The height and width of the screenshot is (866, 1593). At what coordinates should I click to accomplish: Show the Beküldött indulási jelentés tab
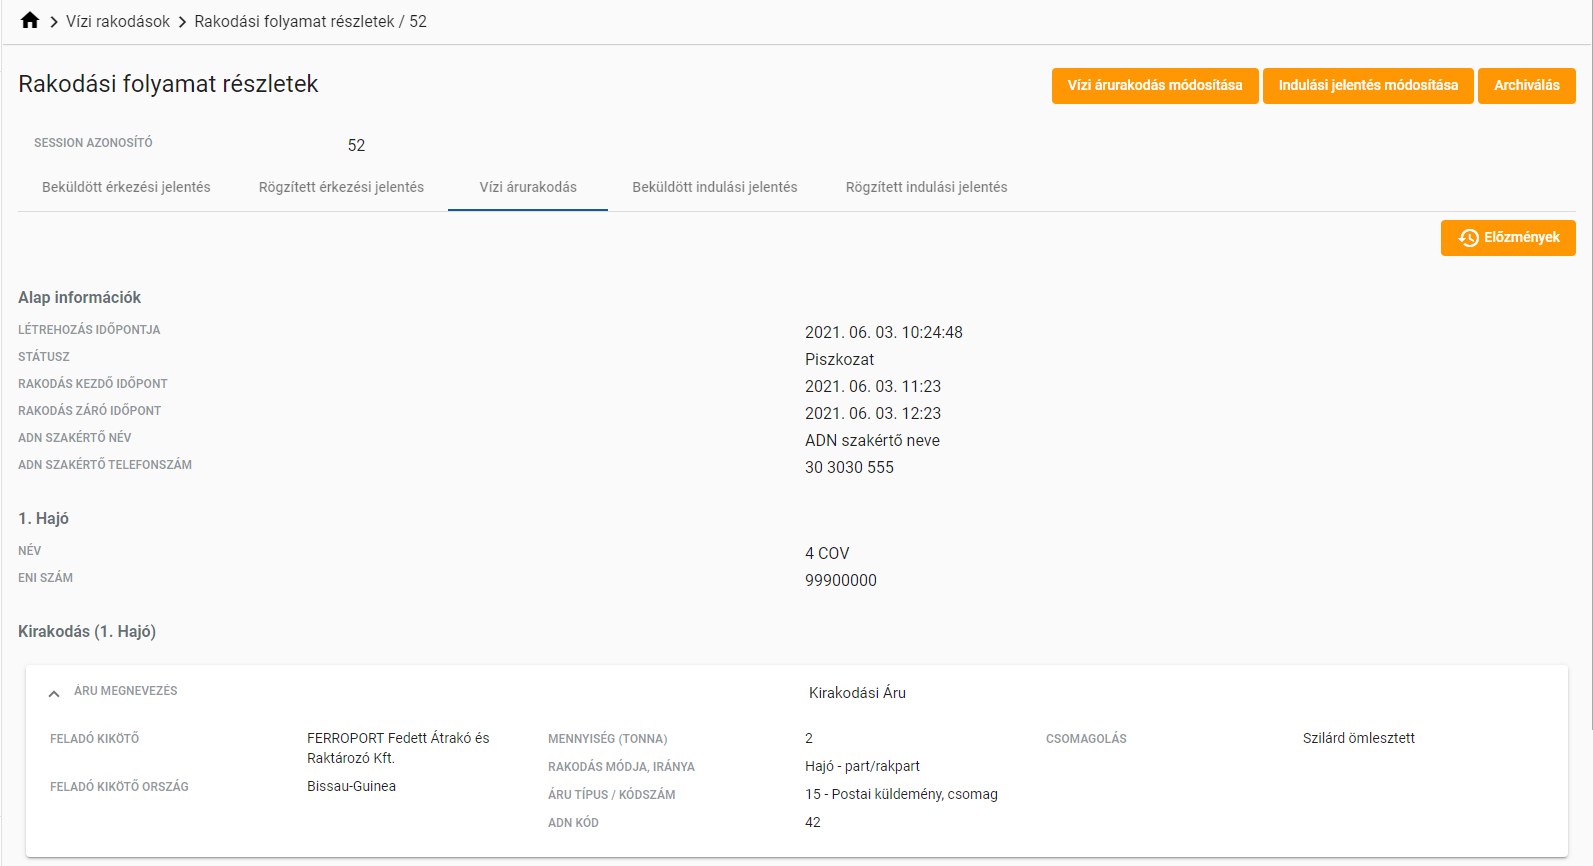tap(714, 187)
